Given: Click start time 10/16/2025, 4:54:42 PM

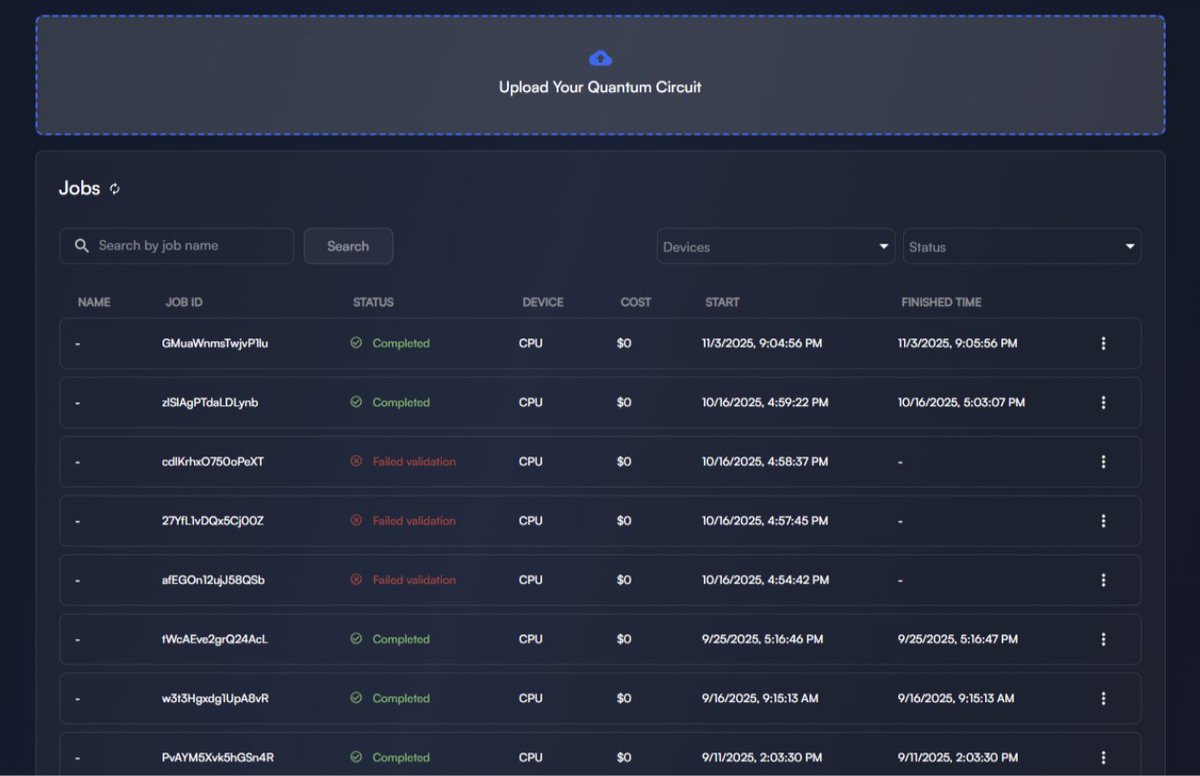Looking at the screenshot, I should pyautogui.click(x=765, y=579).
